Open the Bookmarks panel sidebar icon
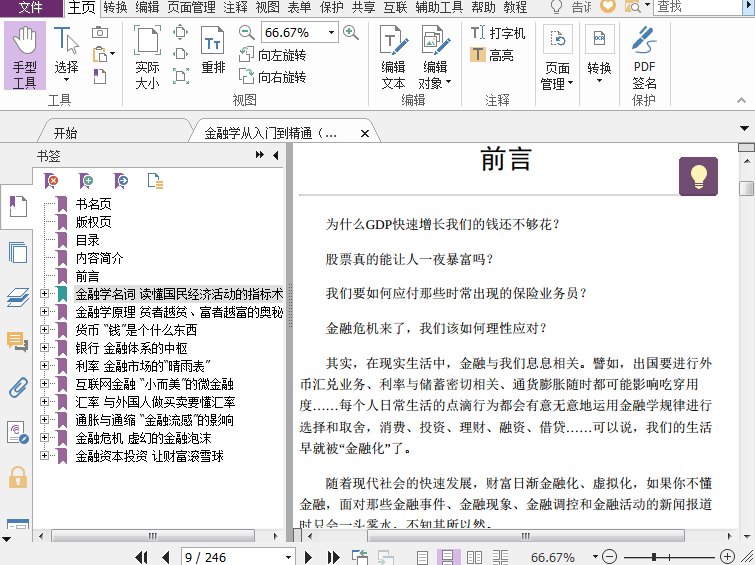This screenshot has height=565, width=755. click(18, 207)
